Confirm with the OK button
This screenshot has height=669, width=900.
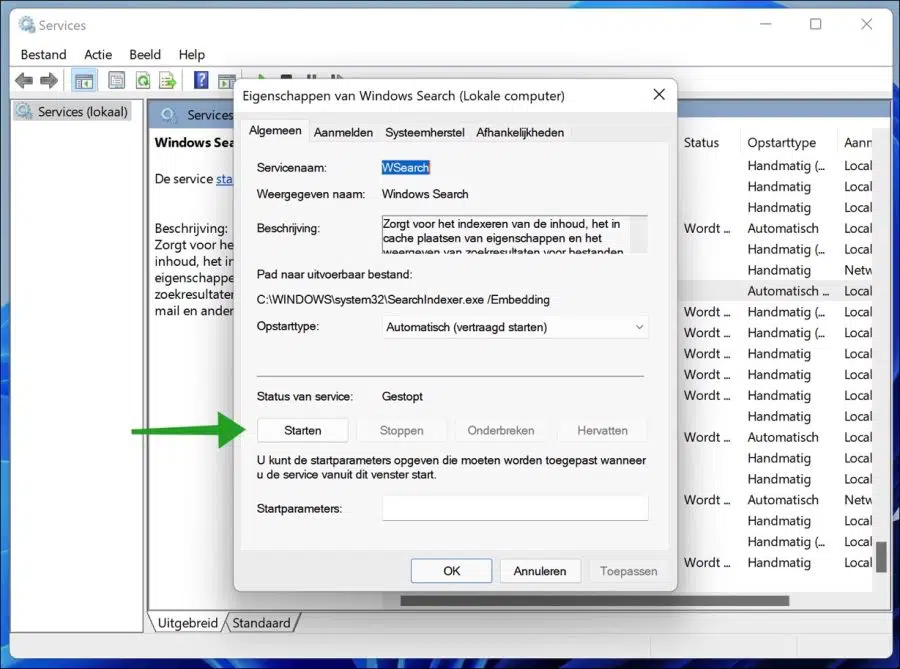click(x=452, y=571)
